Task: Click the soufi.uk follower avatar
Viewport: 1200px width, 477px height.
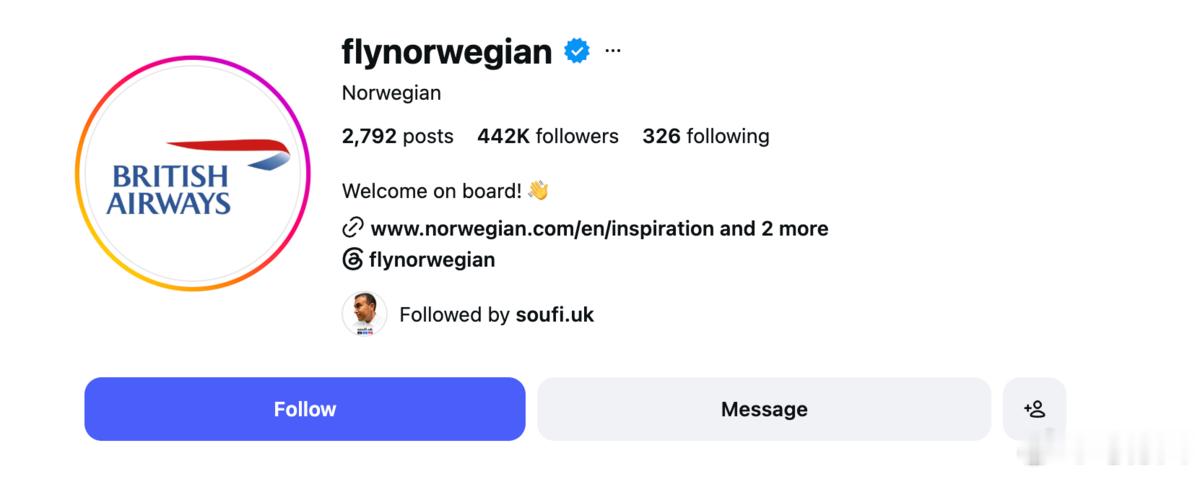Action: pyautogui.click(x=364, y=314)
